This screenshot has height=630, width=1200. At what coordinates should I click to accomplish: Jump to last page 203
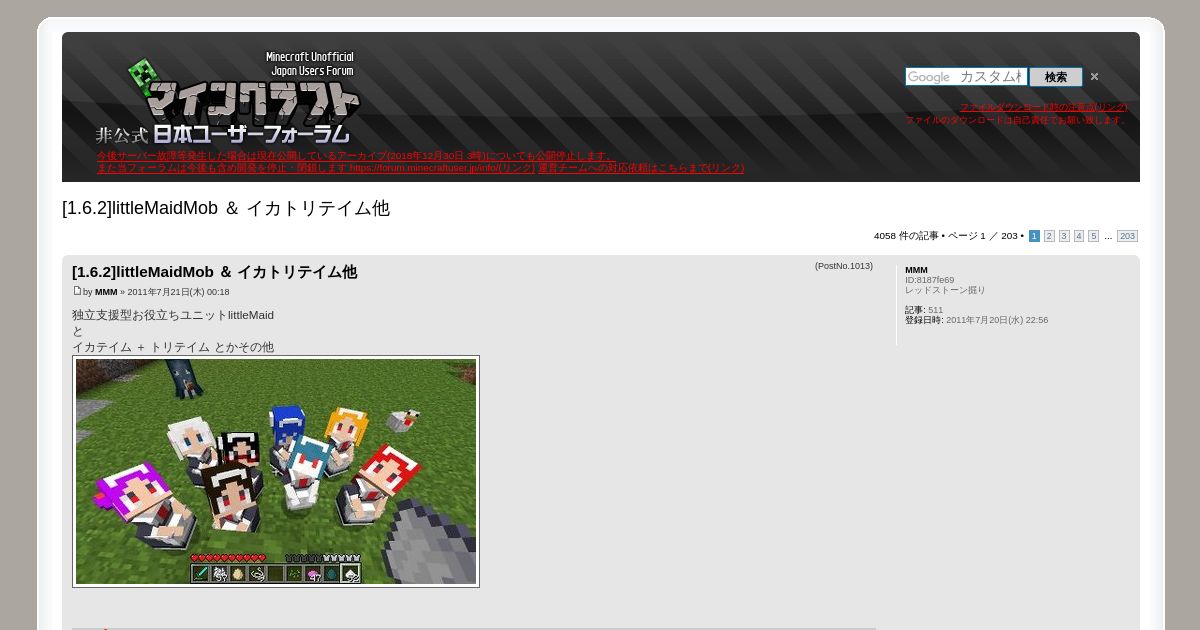[x=1127, y=236]
